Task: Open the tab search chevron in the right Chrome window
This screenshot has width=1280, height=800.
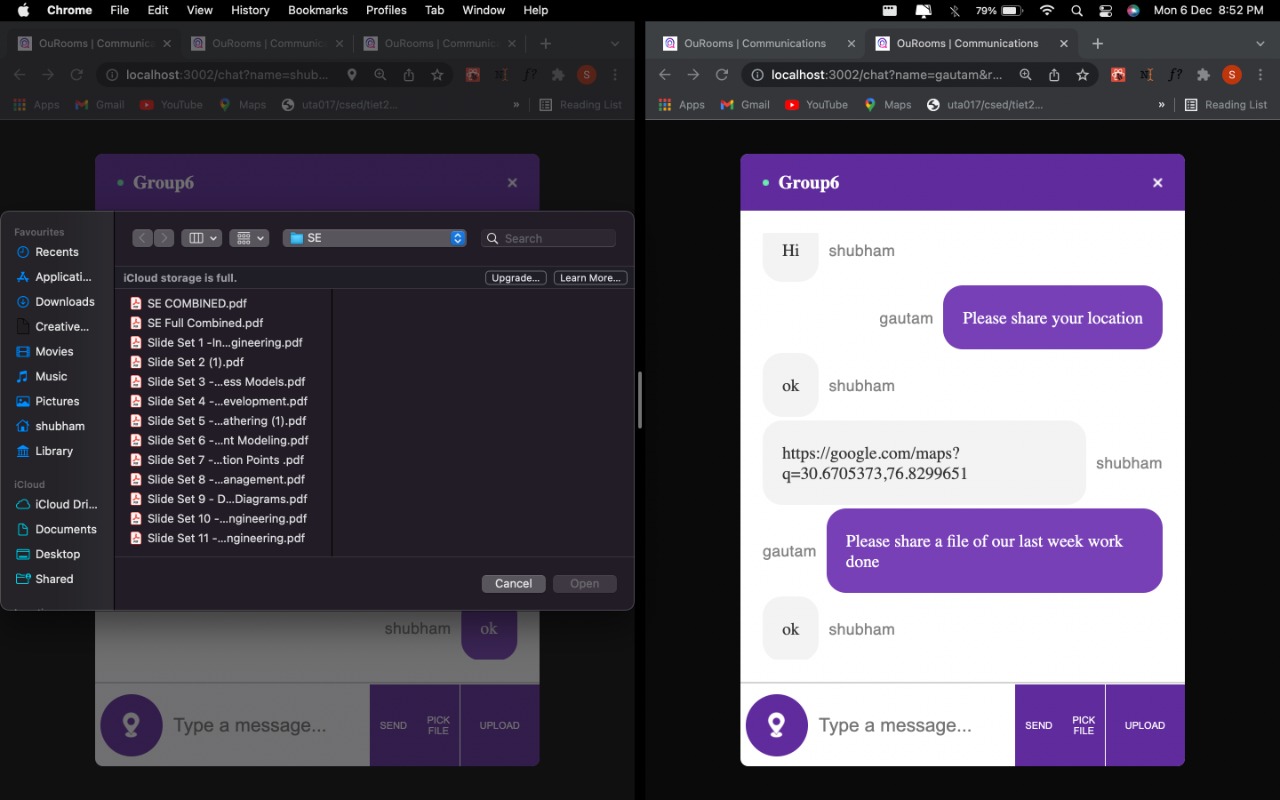Action: pos(1260,43)
